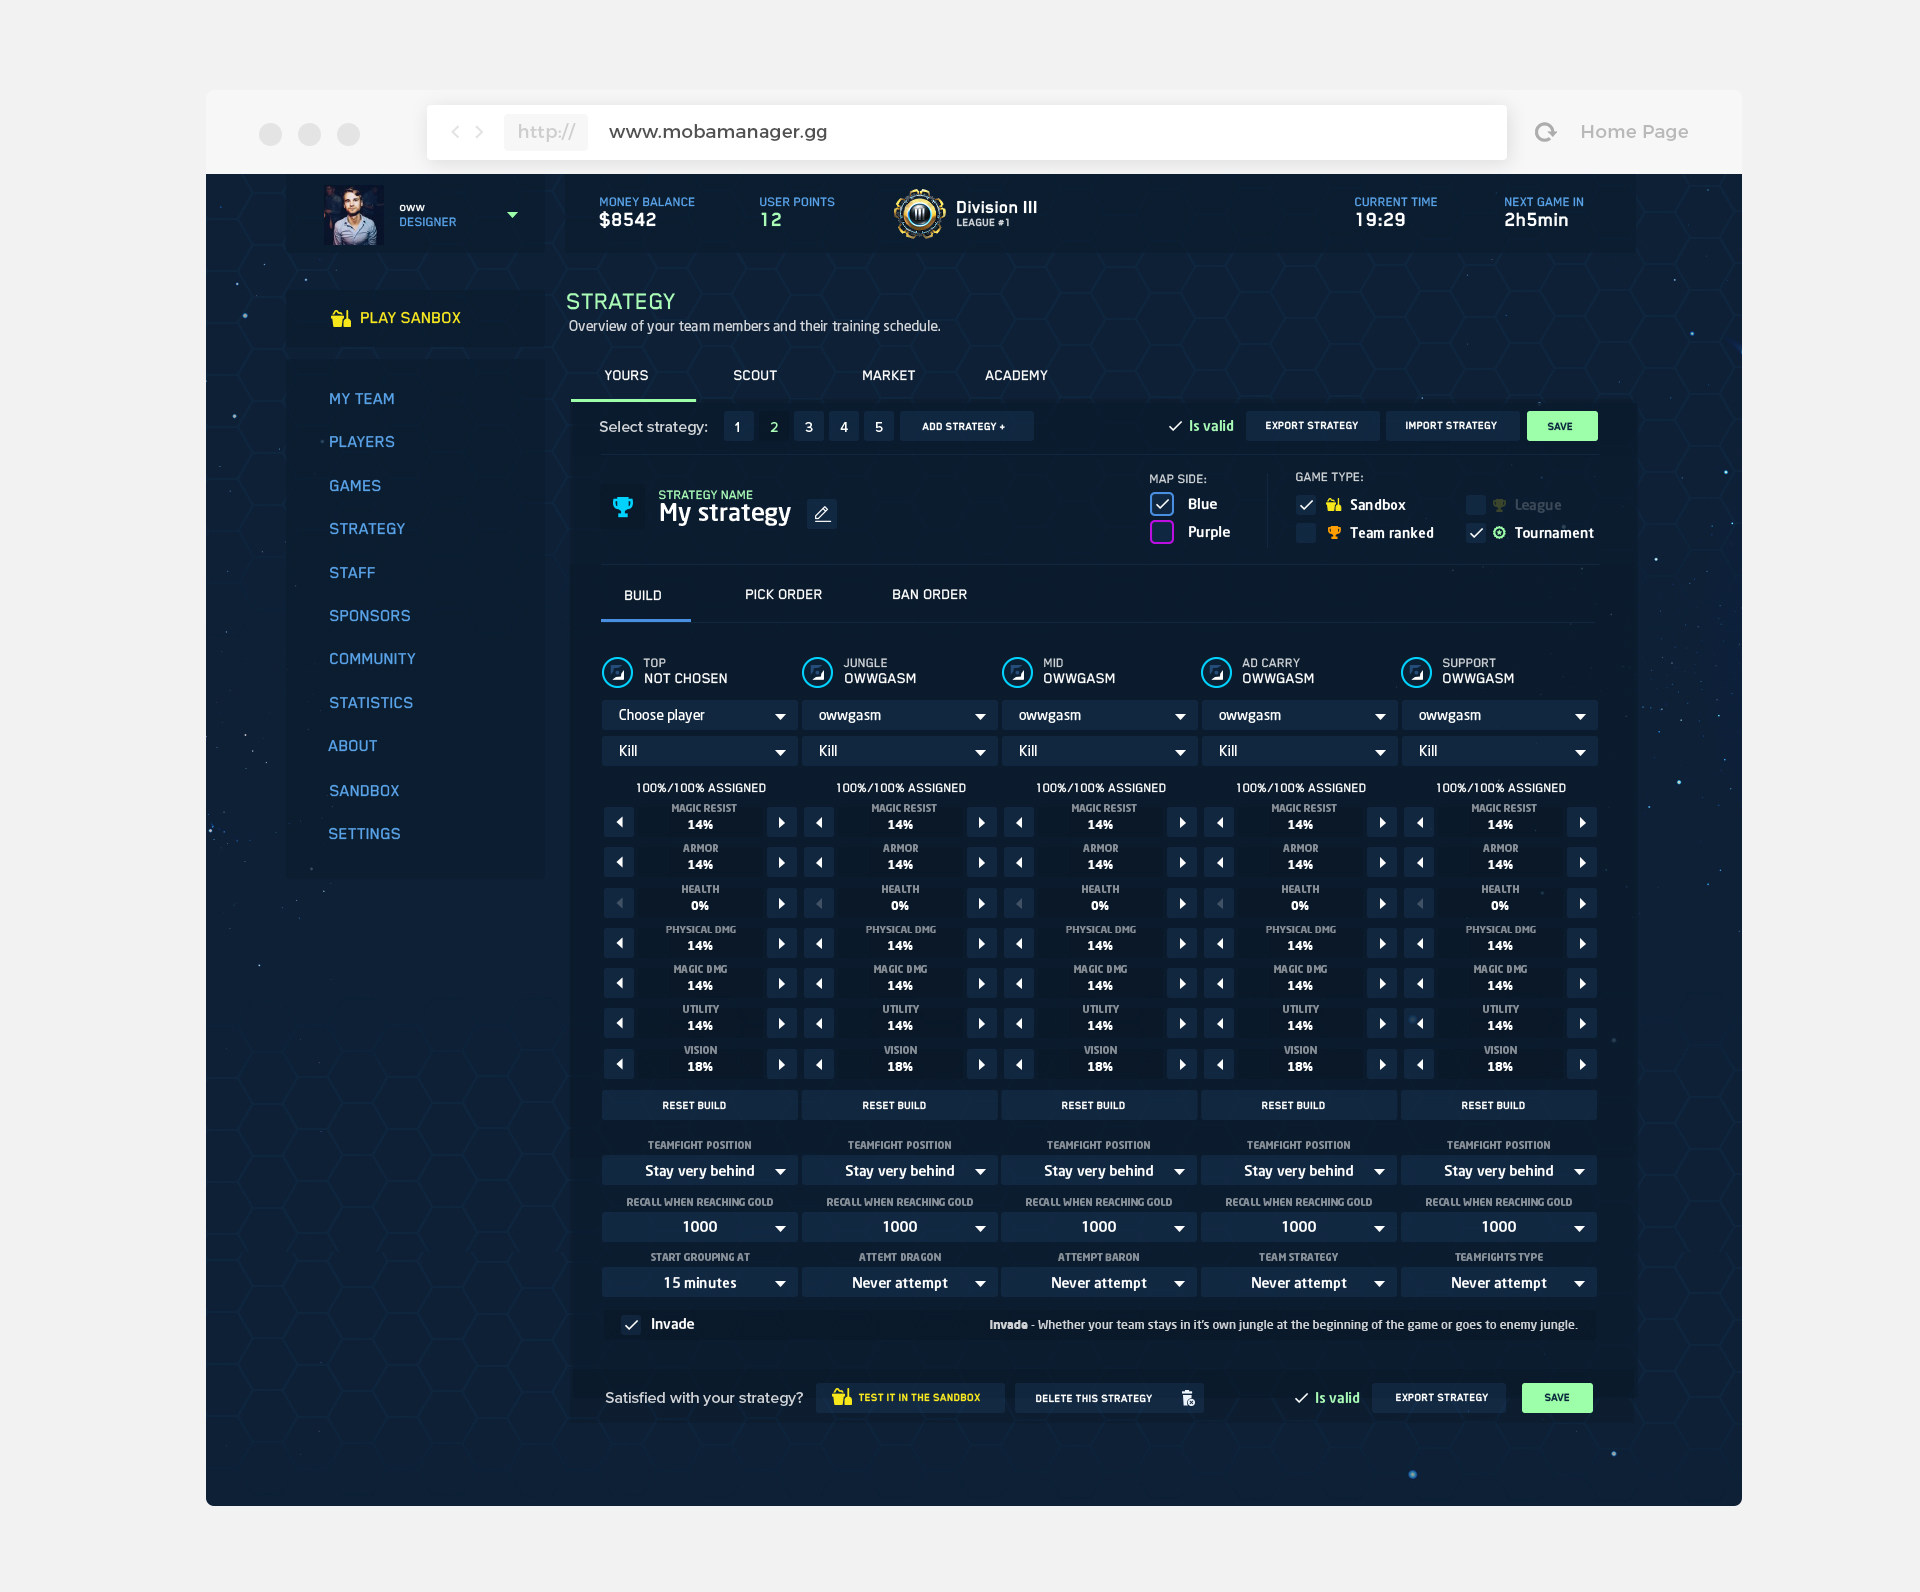Viewport: 1920px width, 1592px height.
Task: Expand Start Grouping At 15 minutes dropdown
Action: 699,1283
